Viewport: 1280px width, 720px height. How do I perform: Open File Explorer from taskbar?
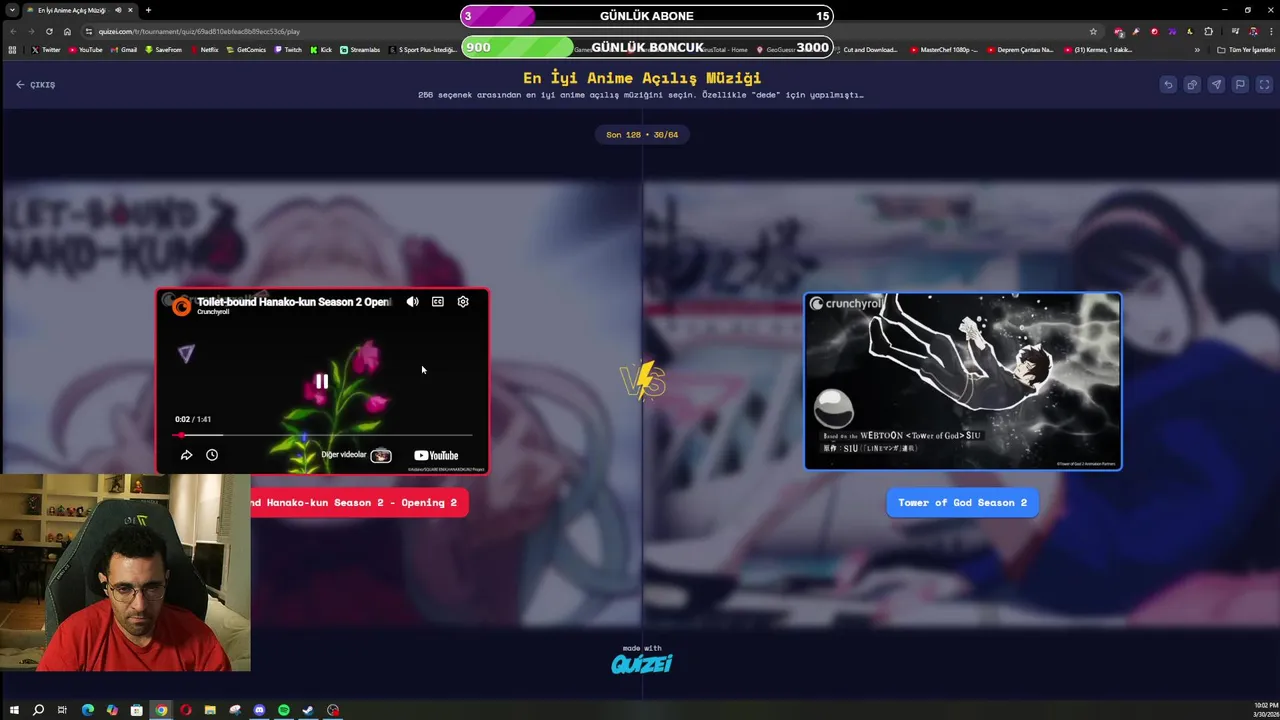210,710
